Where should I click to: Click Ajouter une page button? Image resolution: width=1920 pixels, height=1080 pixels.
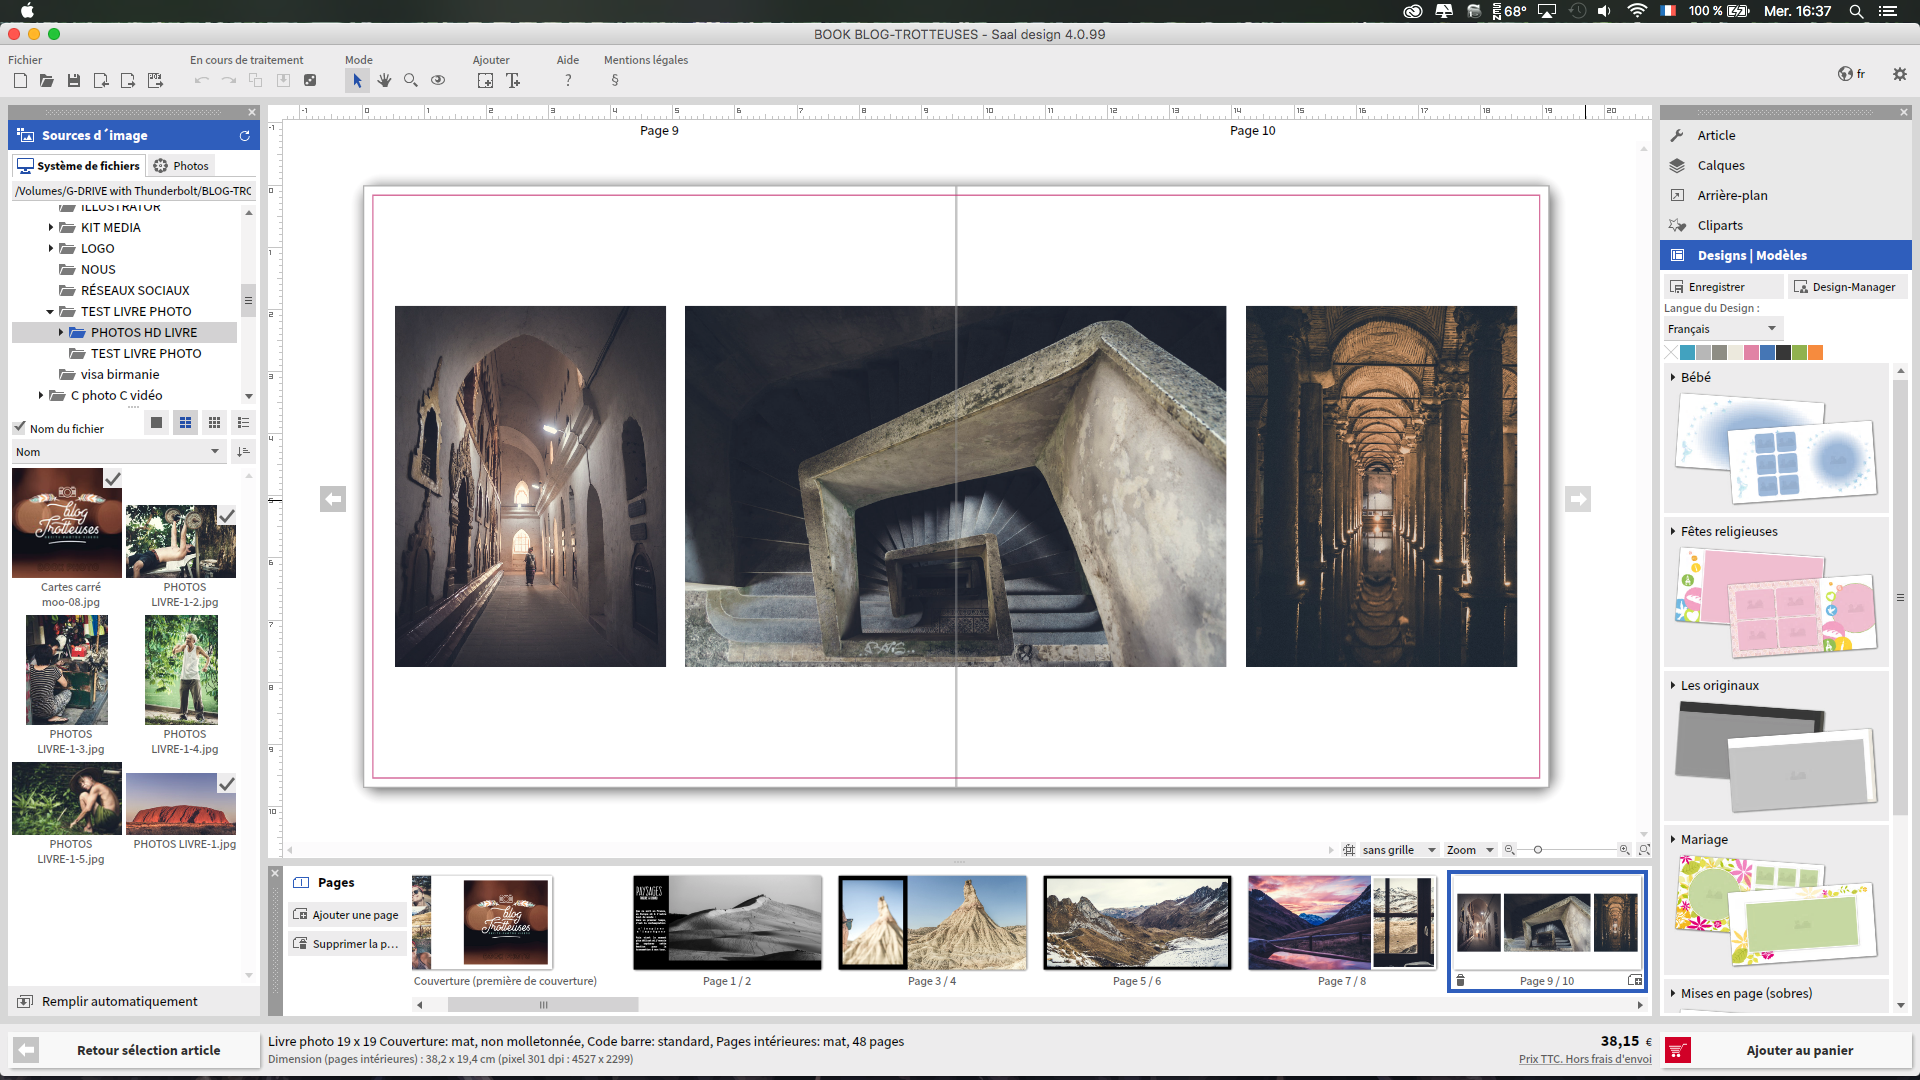tap(346, 915)
